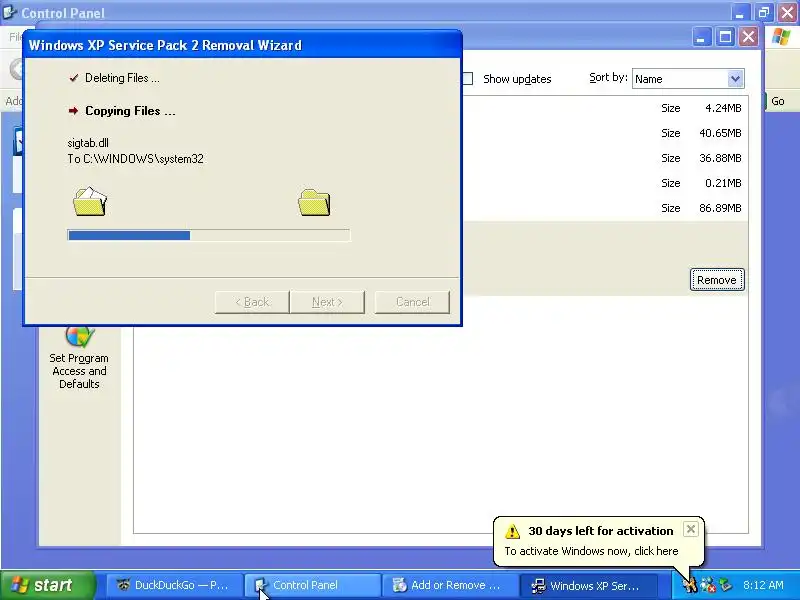Restore down the Control Panel window
Image resolution: width=800 pixels, height=600 pixels.
(x=763, y=12)
